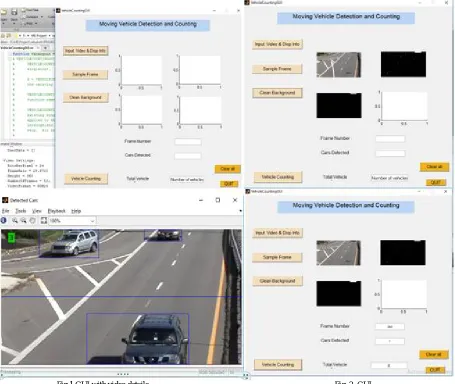Open the Tools menu in Detected Cars window

pyautogui.click(x=20, y=211)
